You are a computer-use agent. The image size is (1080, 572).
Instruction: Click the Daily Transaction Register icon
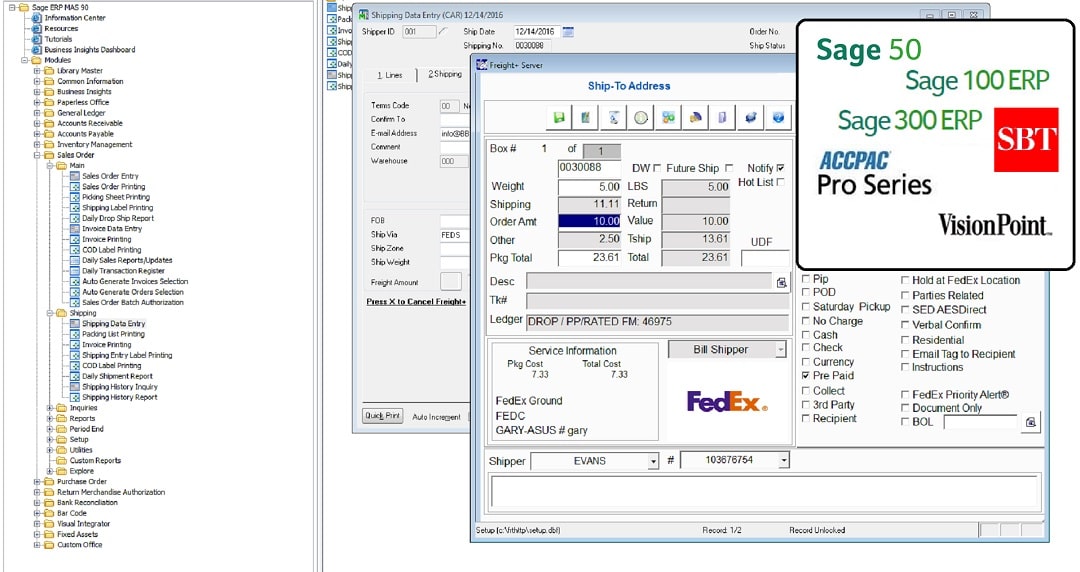pos(75,271)
